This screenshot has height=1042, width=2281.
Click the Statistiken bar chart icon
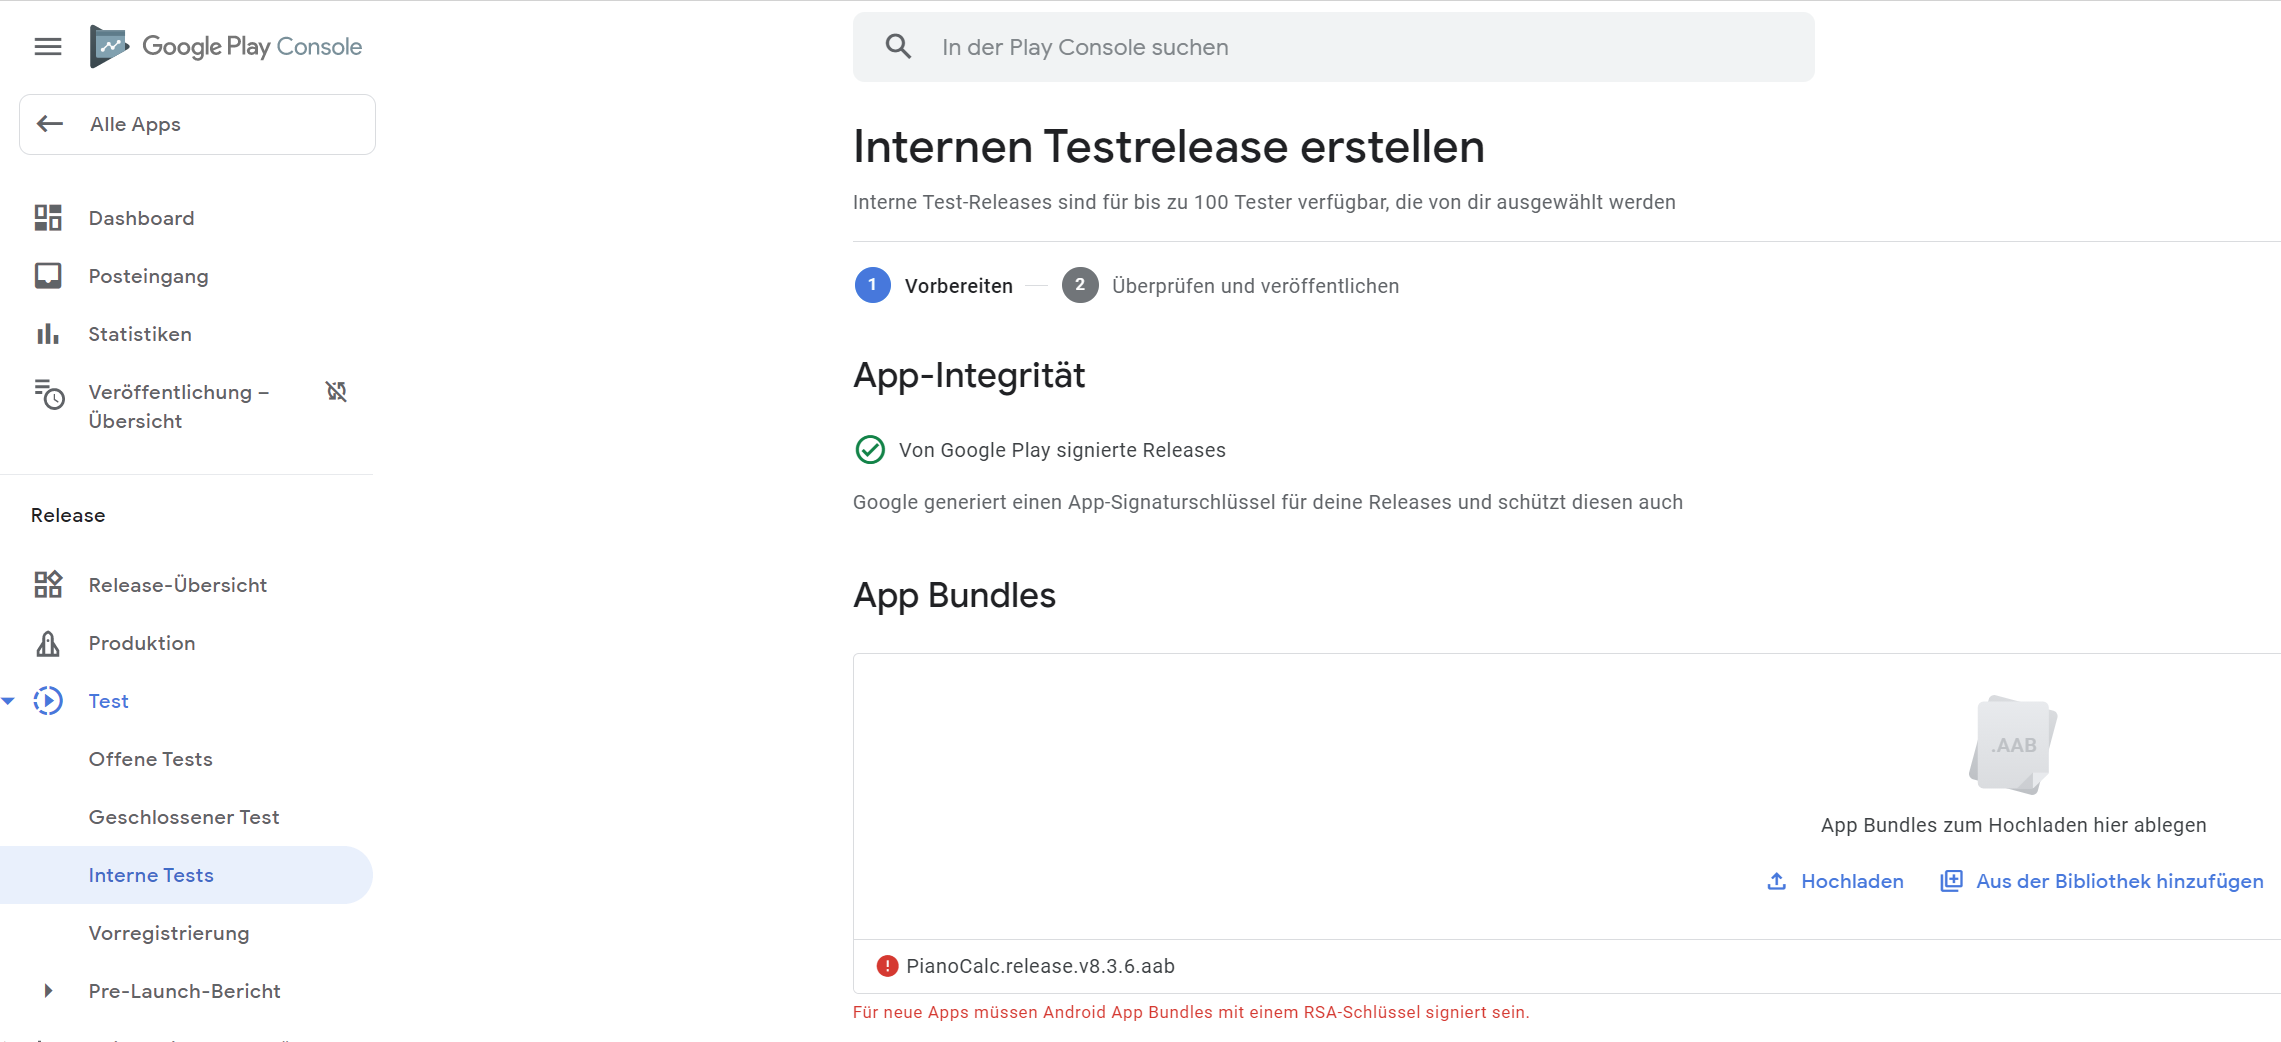48,334
